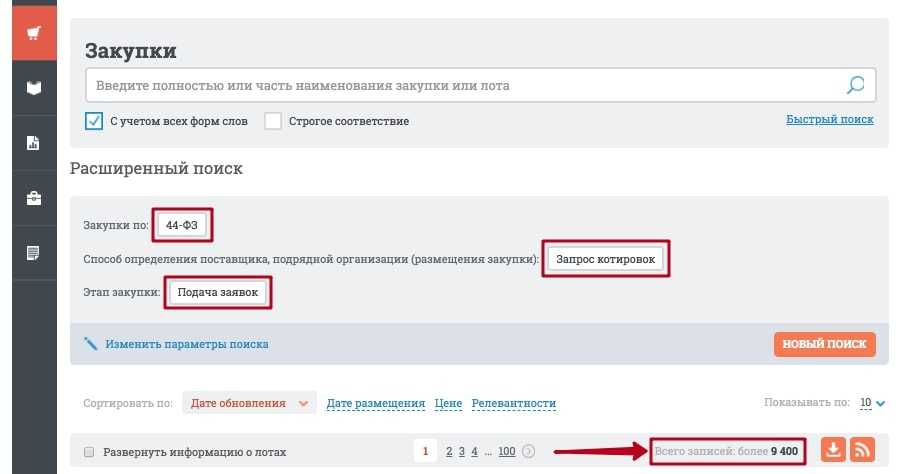
Task: Open 'Дата обновления' sort dropdown
Action: point(249,403)
